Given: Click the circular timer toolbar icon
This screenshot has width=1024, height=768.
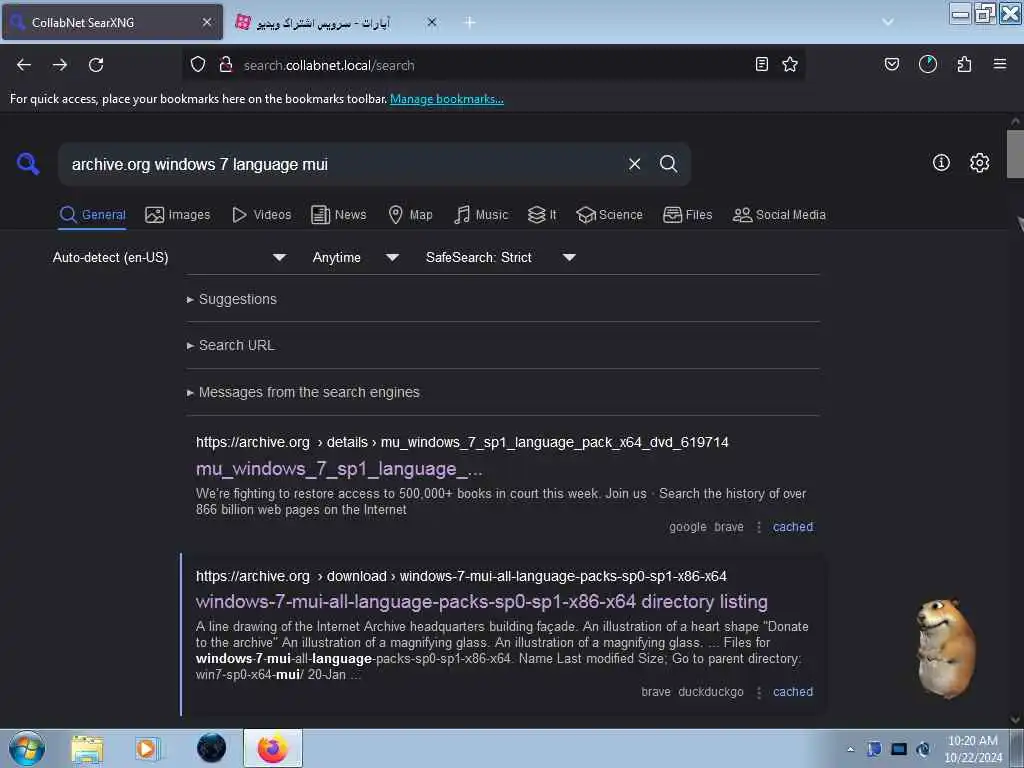Looking at the screenshot, I should [927, 64].
